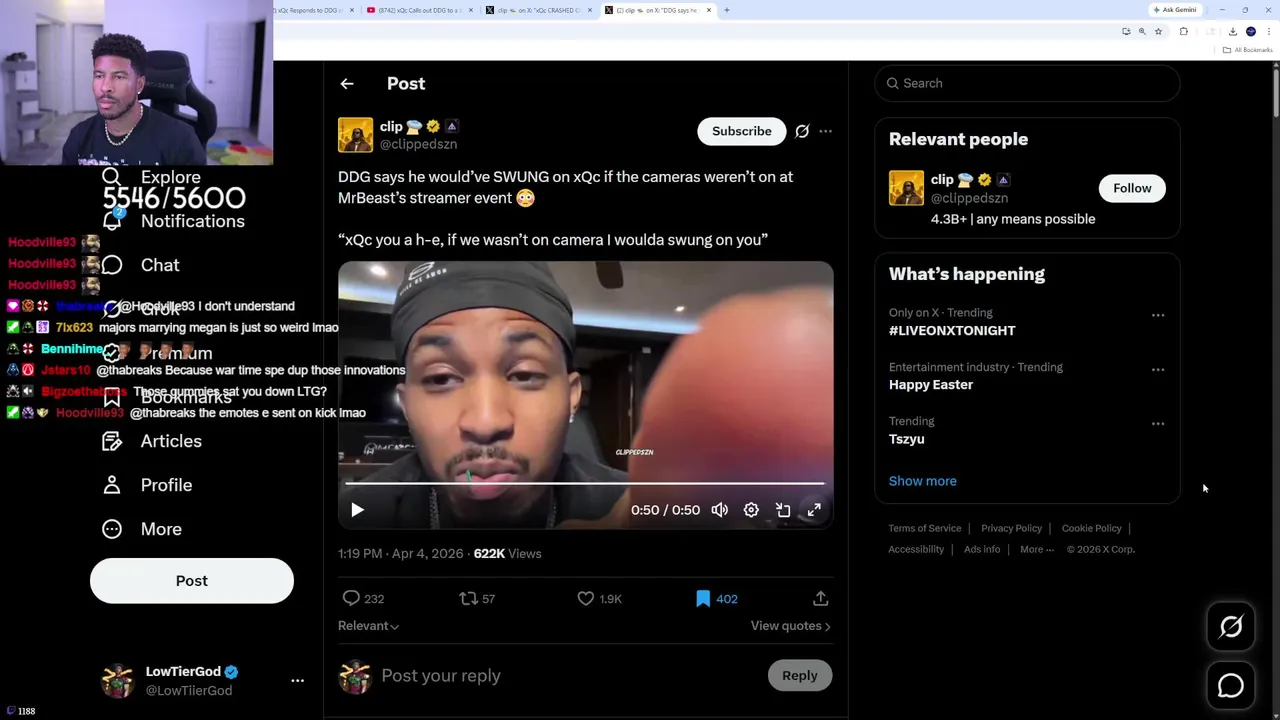Click the sidebar Post compose button

pyautogui.click(x=192, y=581)
